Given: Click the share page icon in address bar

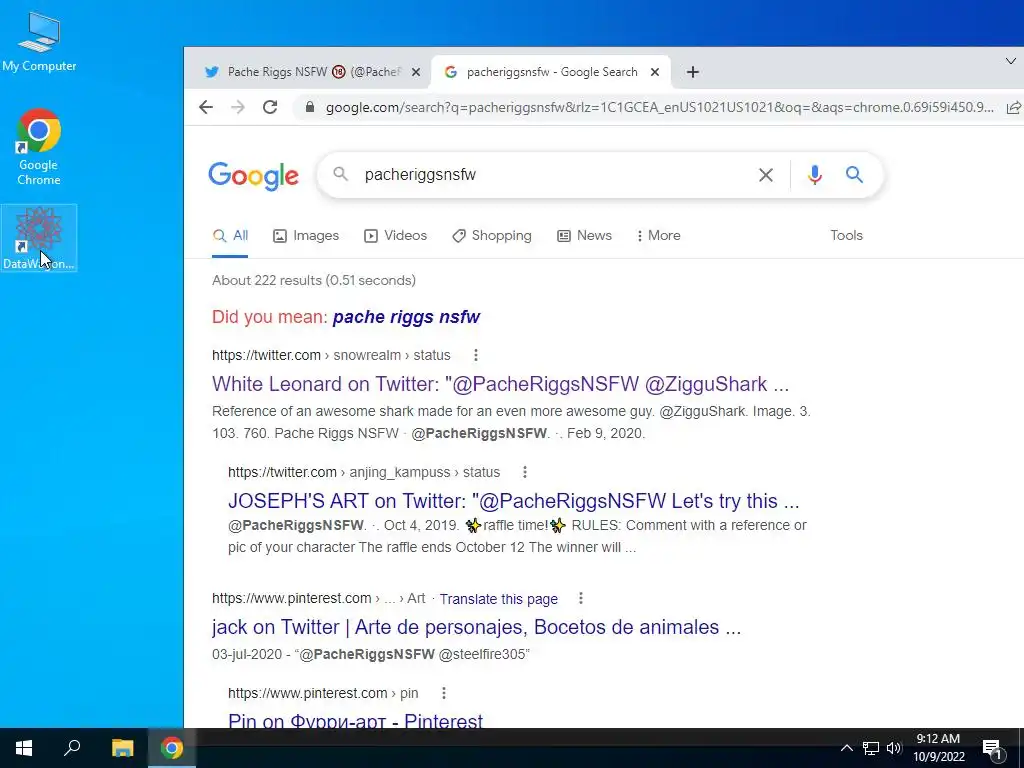Looking at the screenshot, I should (x=1014, y=107).
